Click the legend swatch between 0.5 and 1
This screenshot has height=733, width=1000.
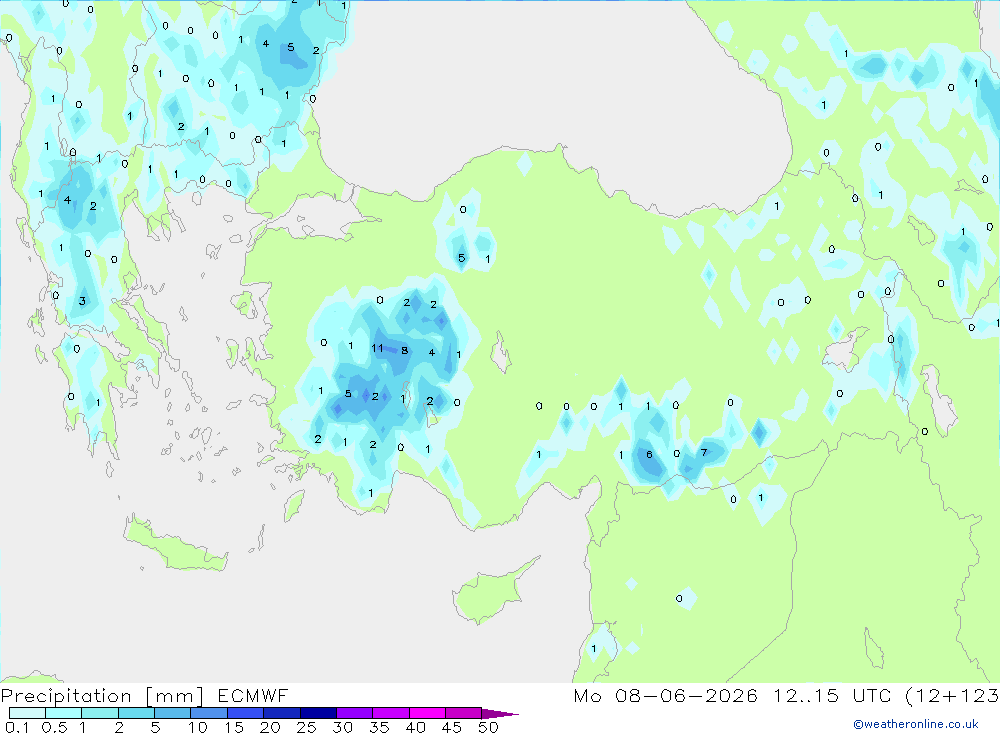[63, 713]
